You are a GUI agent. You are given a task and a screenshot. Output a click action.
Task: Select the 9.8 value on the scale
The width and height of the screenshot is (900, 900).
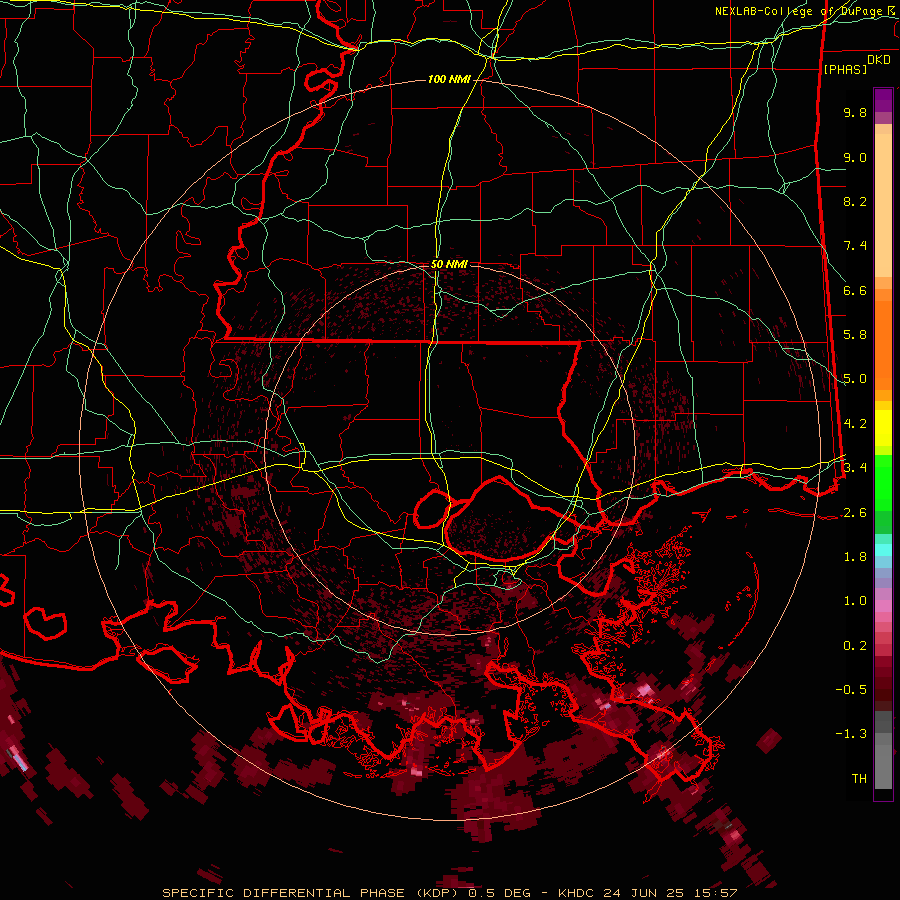855,112
